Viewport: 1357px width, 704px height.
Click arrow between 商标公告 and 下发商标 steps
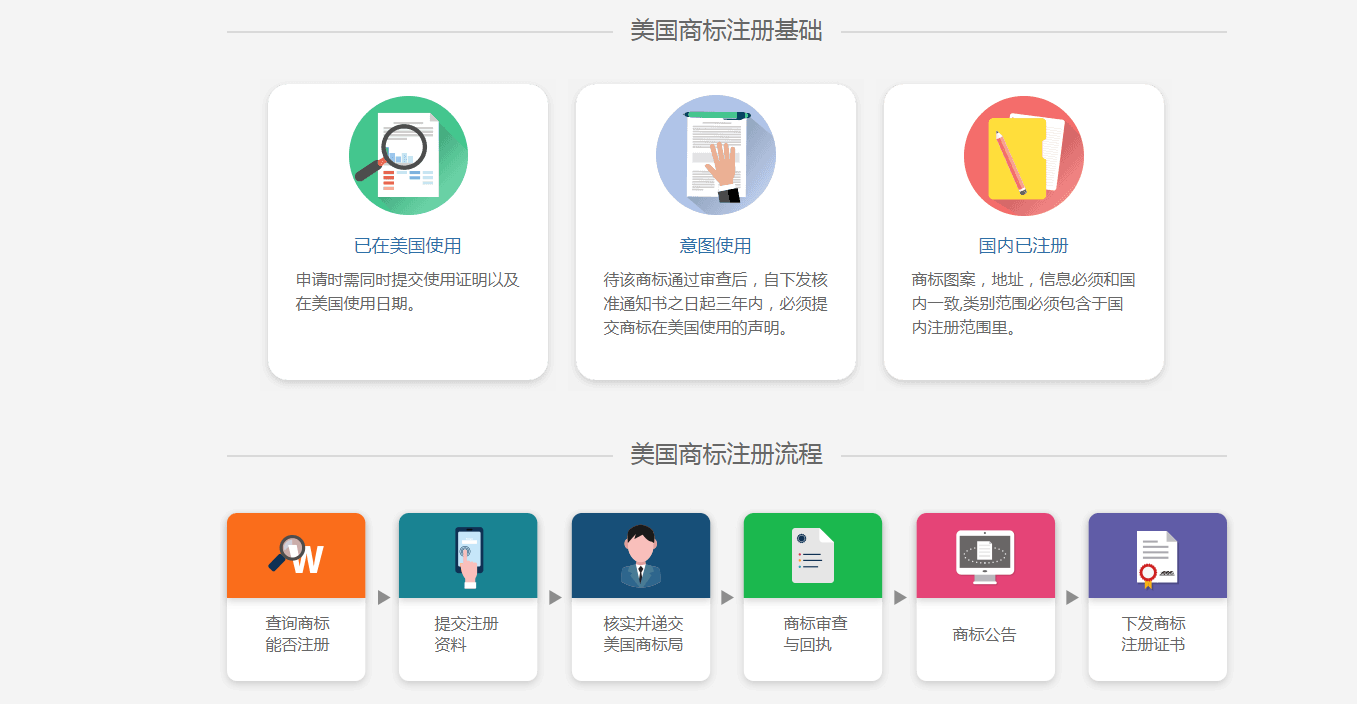(1072, 597)
